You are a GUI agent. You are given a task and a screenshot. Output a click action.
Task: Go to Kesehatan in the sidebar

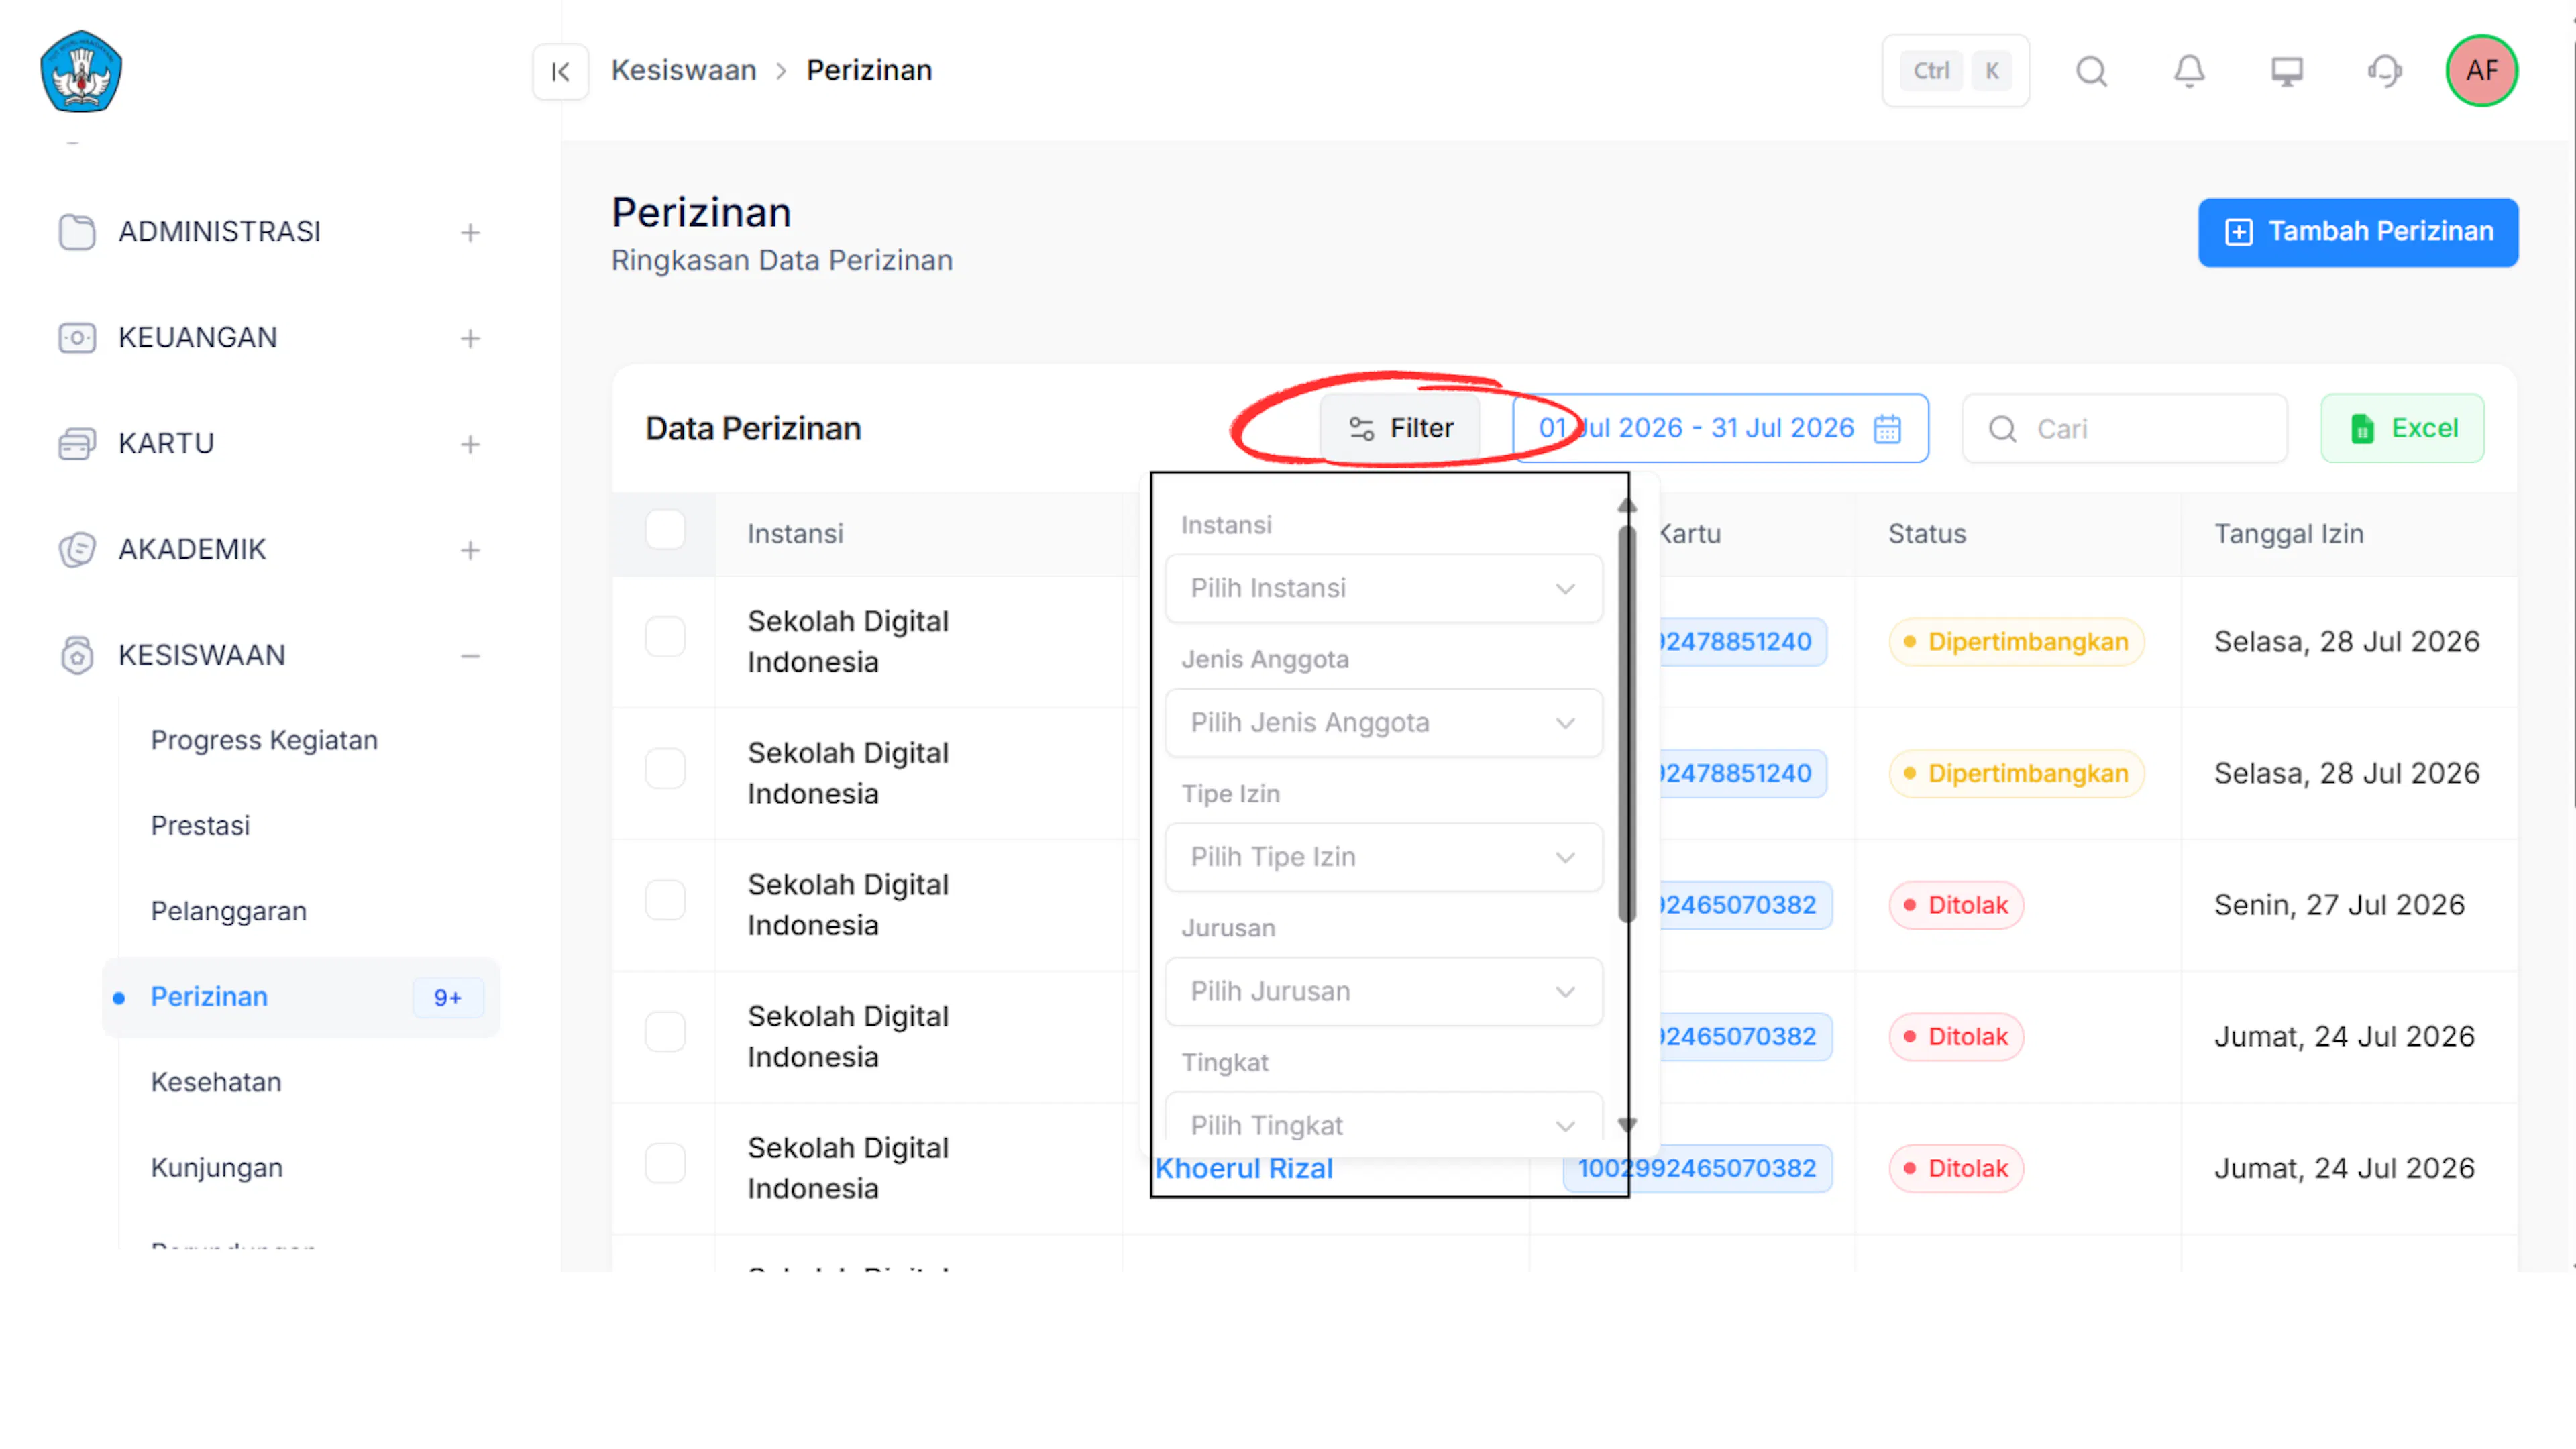click(216, 1082)
